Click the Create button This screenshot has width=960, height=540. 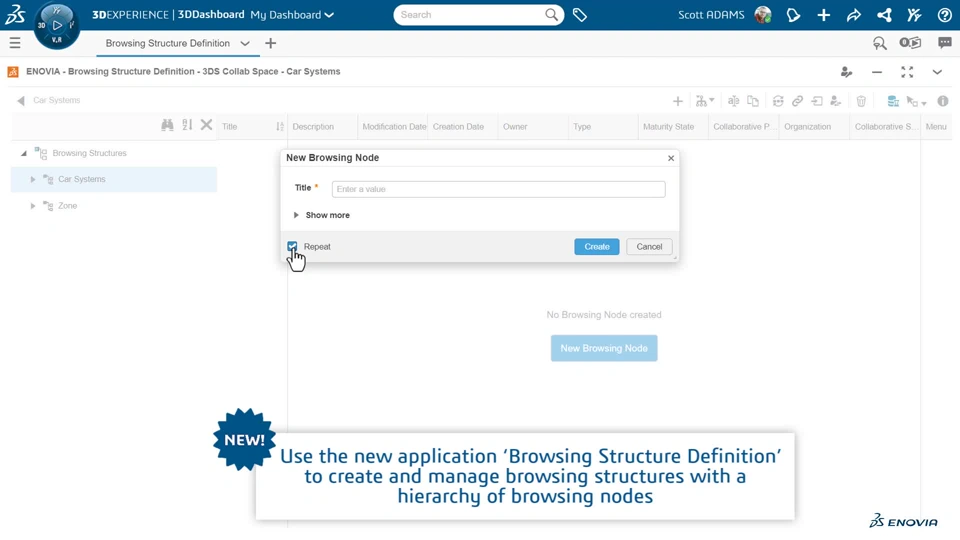pyautogui.click(x=597, y=247)
